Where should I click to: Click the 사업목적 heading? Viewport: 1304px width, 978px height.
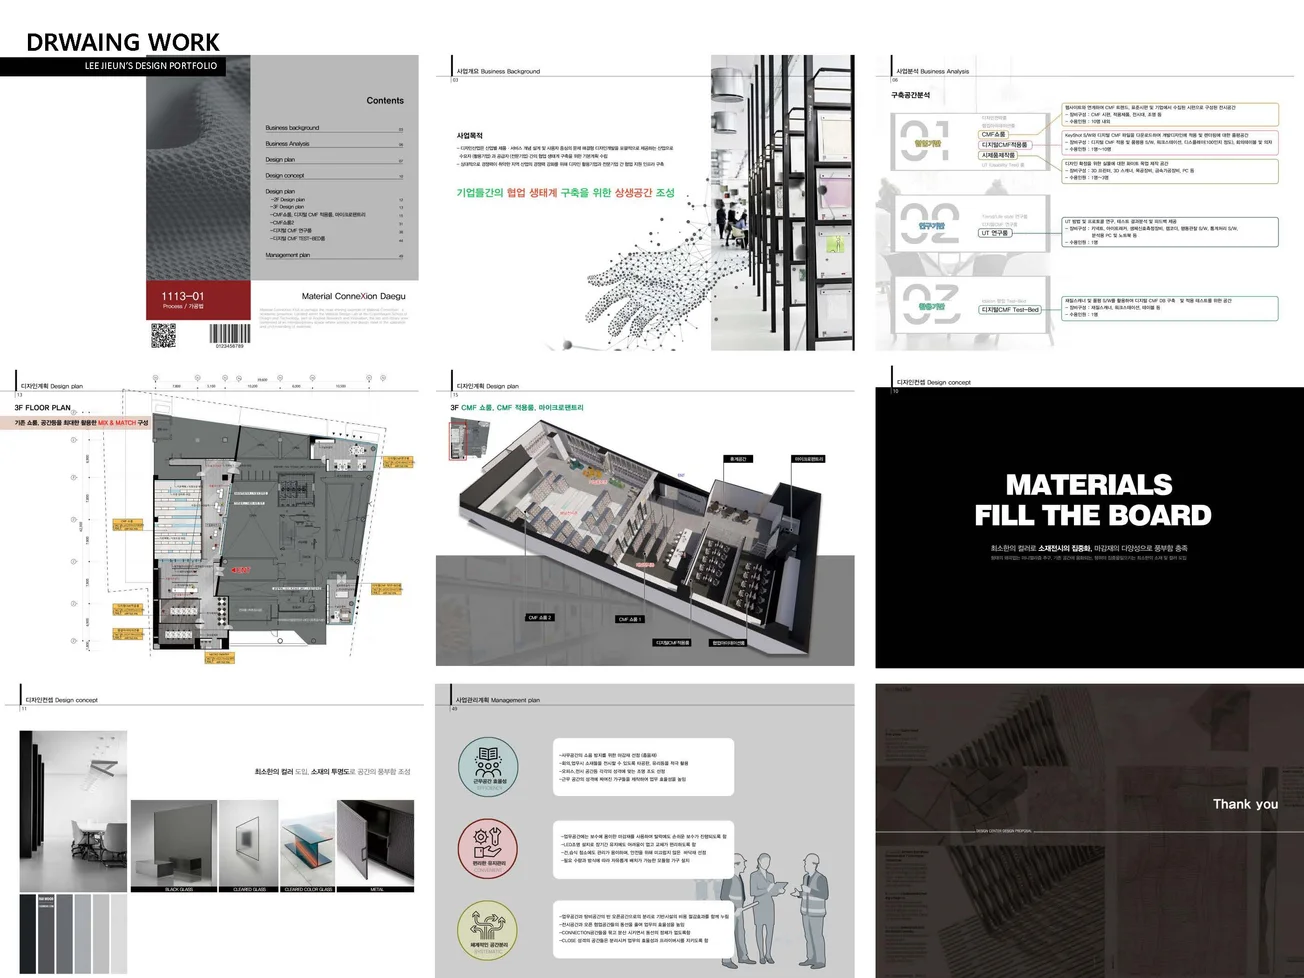coord(470,135)
